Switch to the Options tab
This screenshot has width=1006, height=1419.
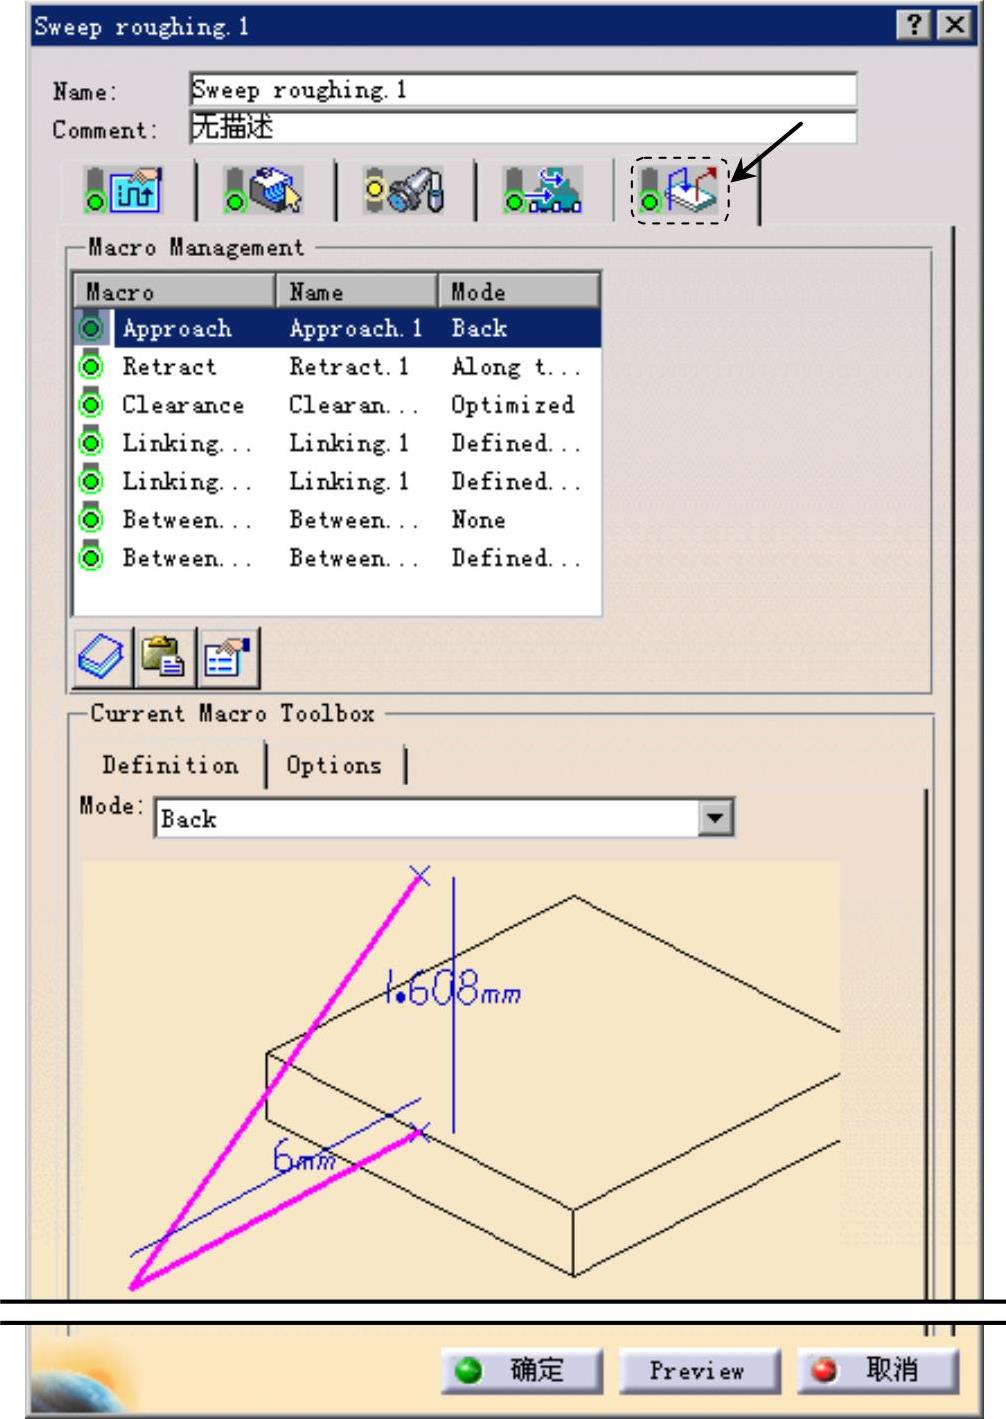pyautogui.click(x=334, y=766)
